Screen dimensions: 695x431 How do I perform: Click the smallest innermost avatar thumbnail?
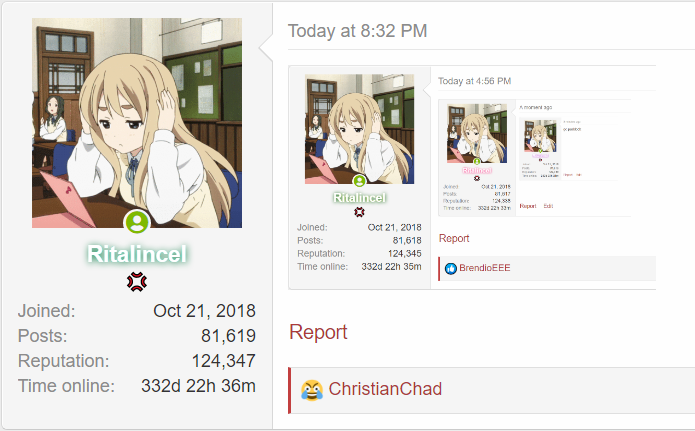(x=540, y=136)
